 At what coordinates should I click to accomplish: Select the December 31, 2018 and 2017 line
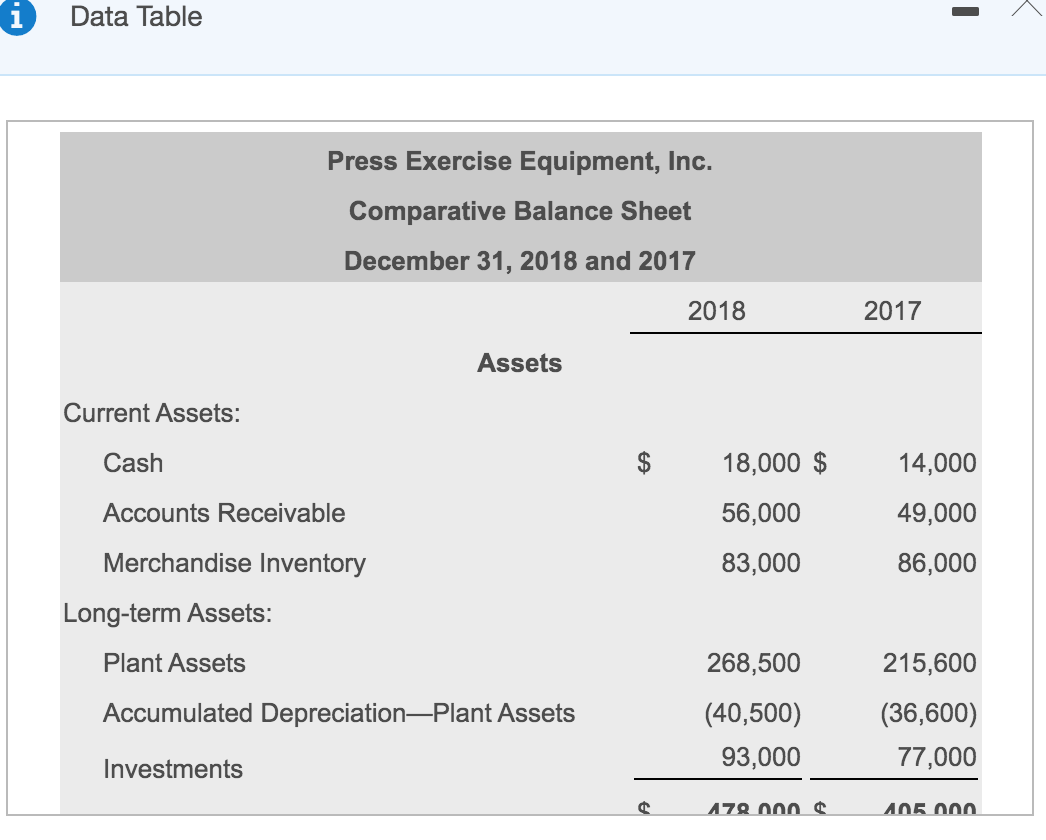[520, 260]
